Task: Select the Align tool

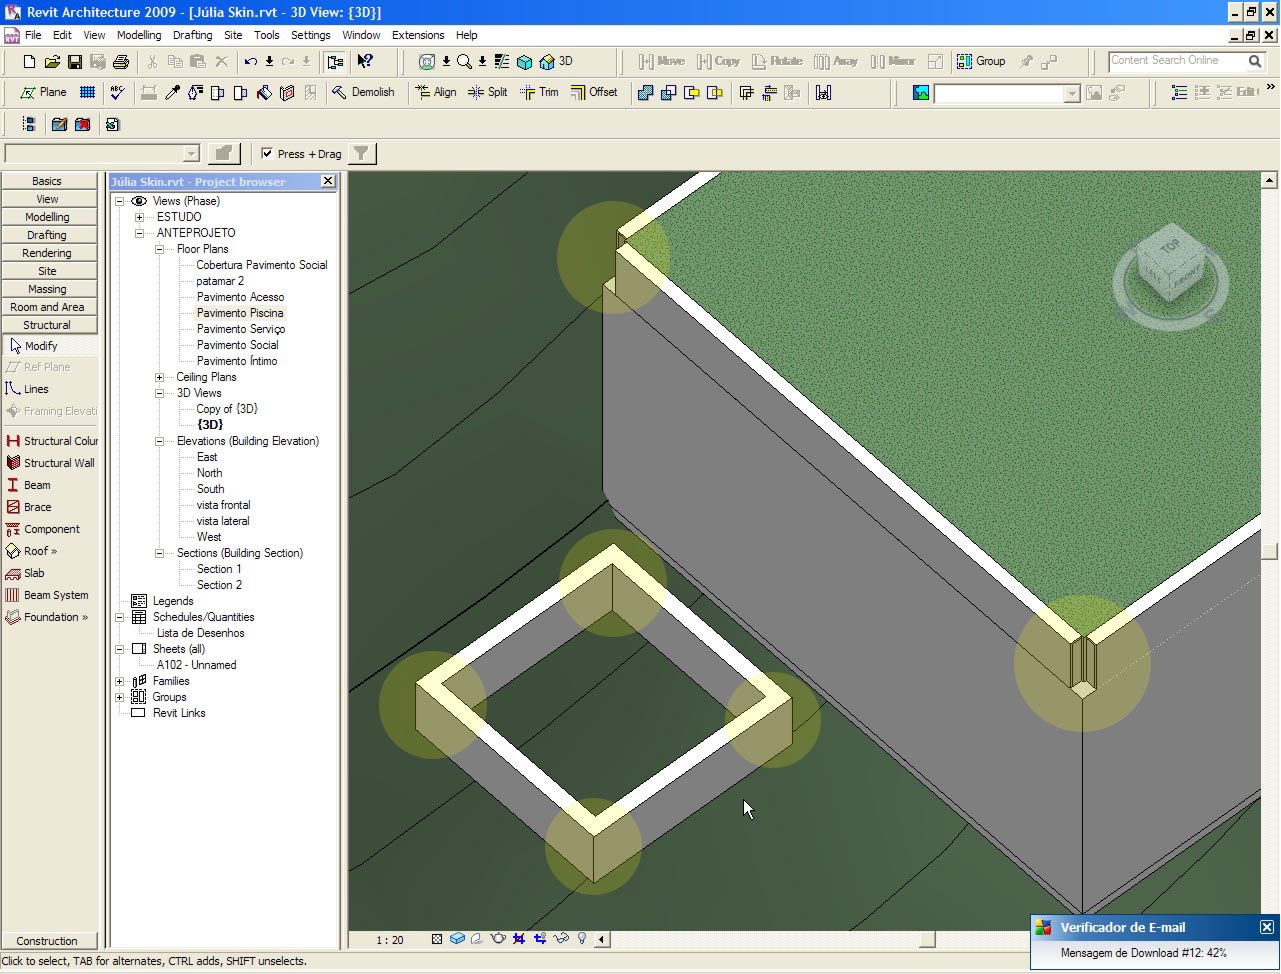Action: (x=435, y=92)
